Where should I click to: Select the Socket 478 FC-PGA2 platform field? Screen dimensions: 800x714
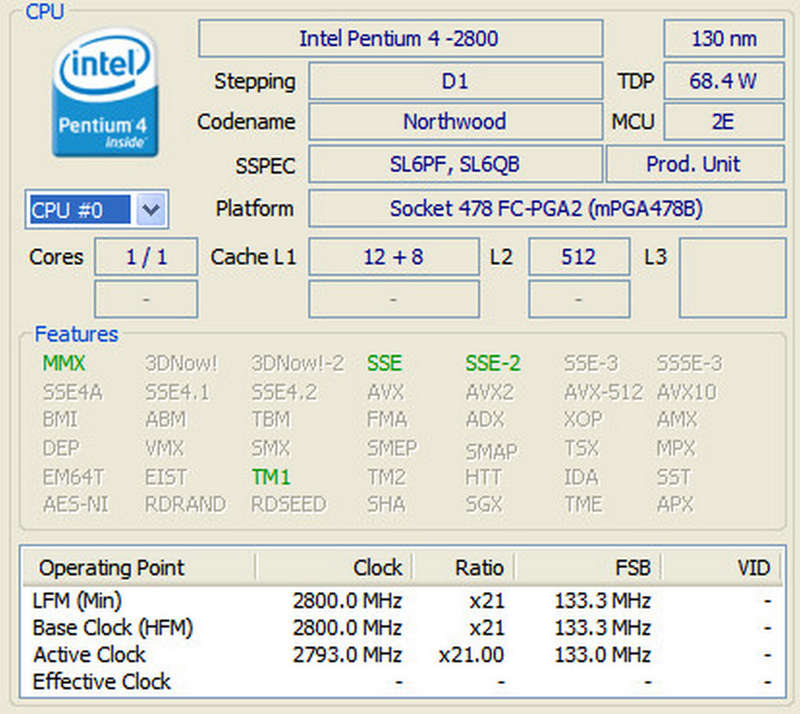click(547, 208)
